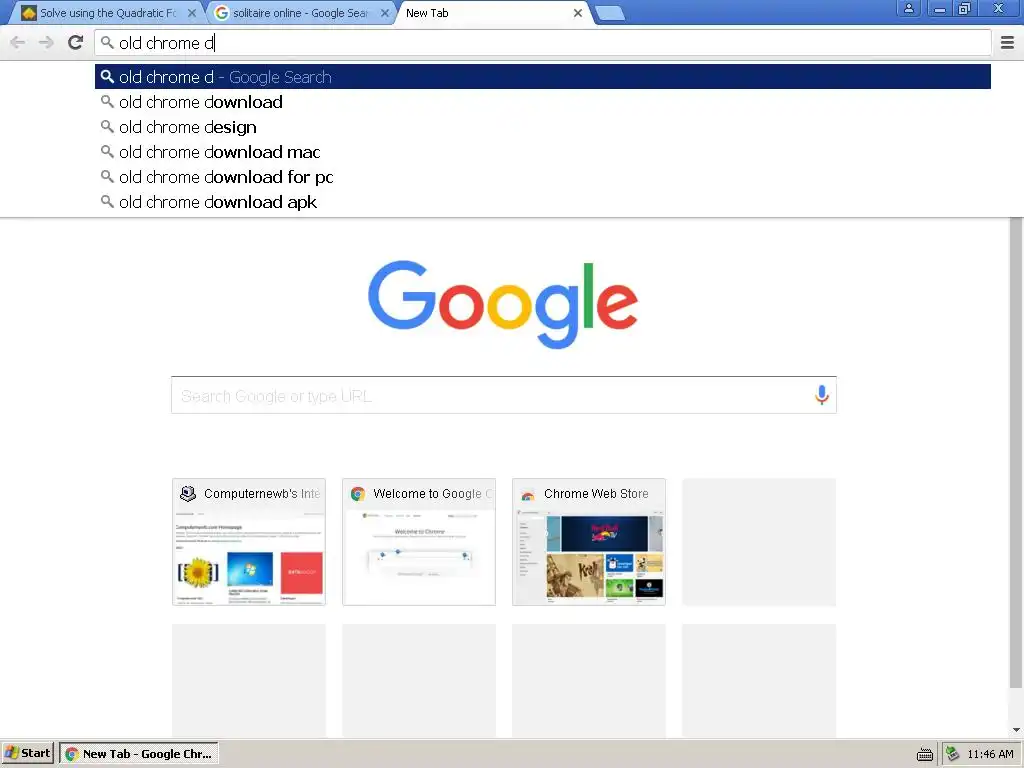The image size is (1024, 768).
Task: Close the 'Solve using the Quadratic' tab
Action: 191,13
